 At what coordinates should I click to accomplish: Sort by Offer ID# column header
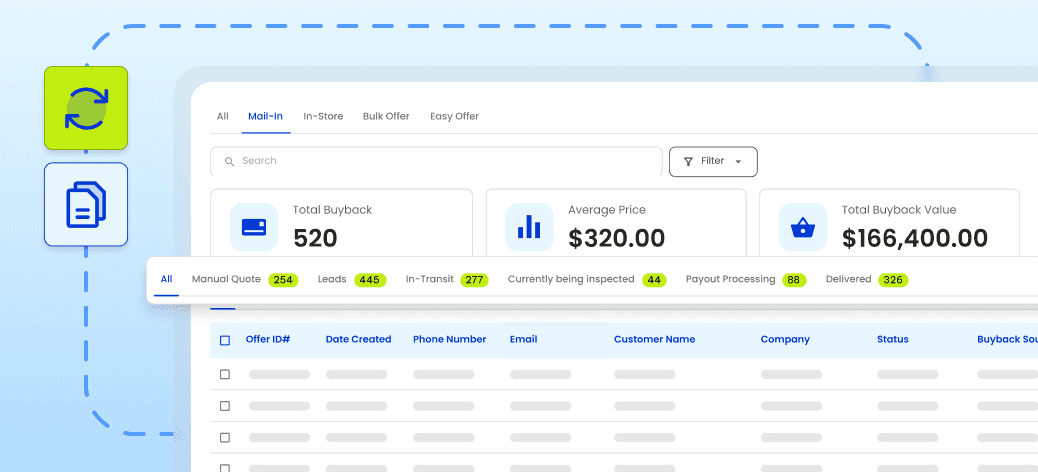coord(268,339)
